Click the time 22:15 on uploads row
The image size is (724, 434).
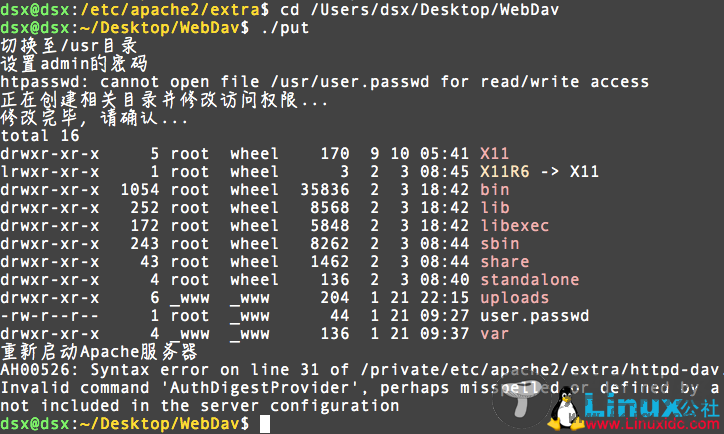[x=444, y=297]
